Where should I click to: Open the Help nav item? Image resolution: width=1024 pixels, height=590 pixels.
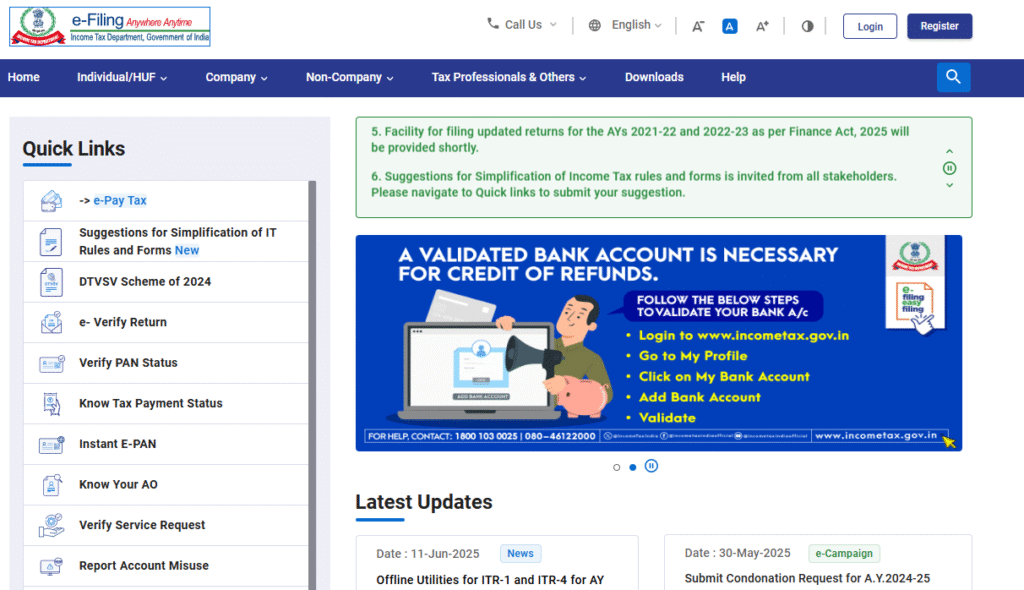pyautogui.click(x=733, y=77)
